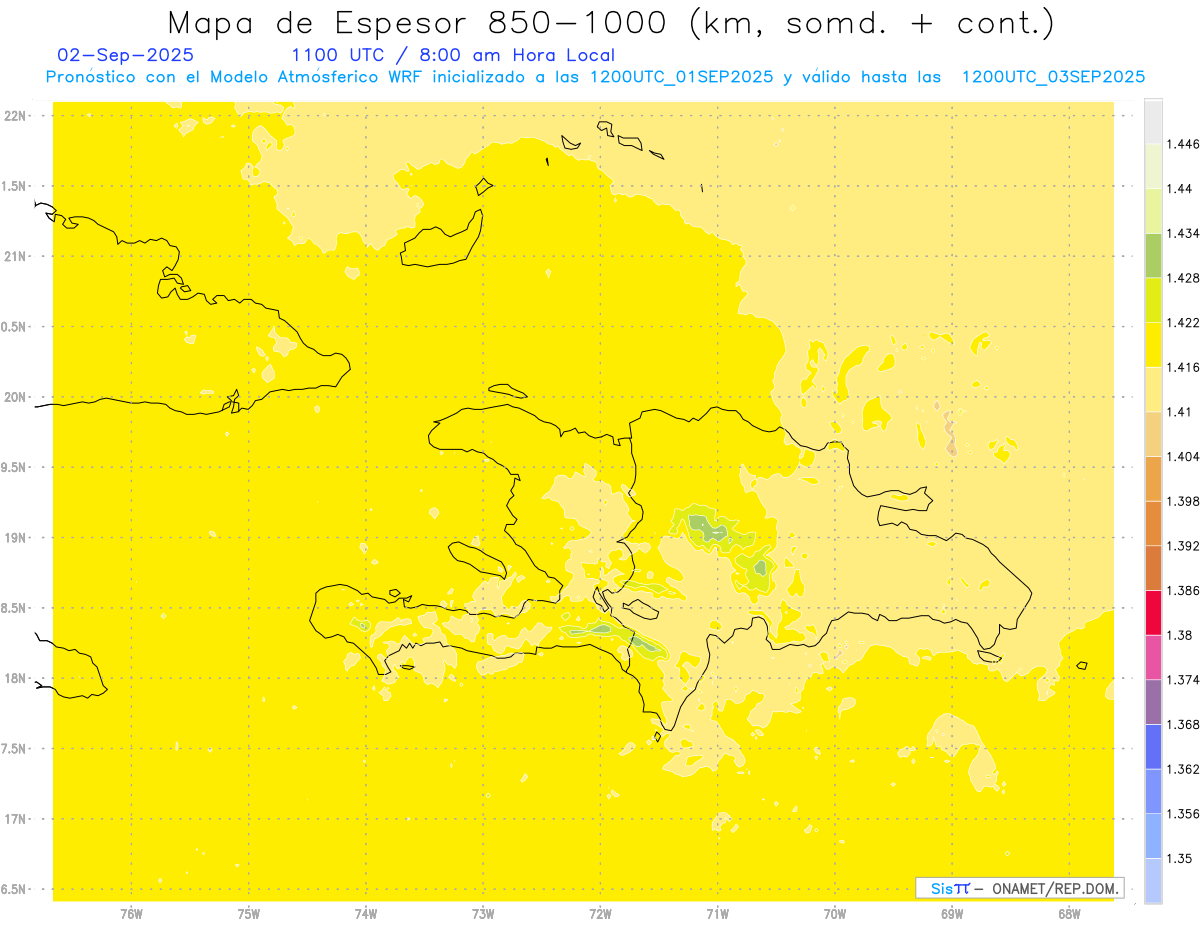Pick the red swatch between 1.38 and 1.386
Screen dimensions: 1200x927
(1153, 612)
